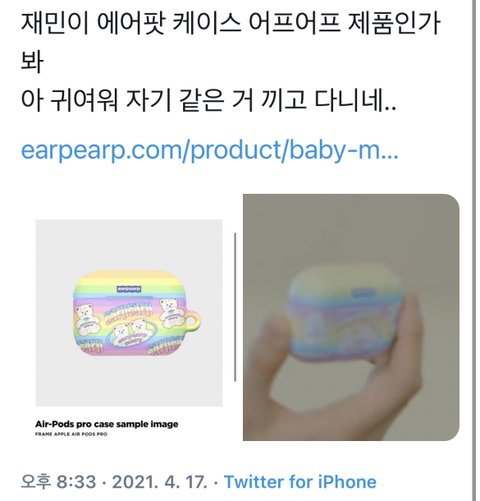Screen dimensions: 480x501
Task: Click the word 재민이 in the tweet
Action: pyautogui.click(x=55, y=23)
